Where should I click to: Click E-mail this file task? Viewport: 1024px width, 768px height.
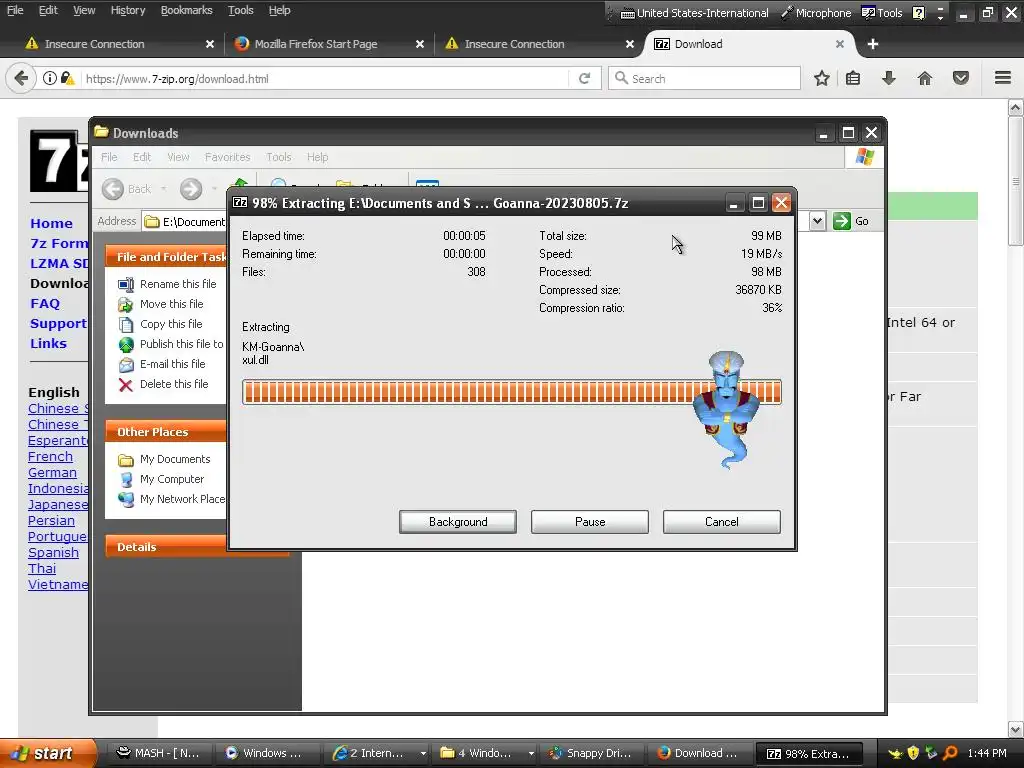coord(172,364)
